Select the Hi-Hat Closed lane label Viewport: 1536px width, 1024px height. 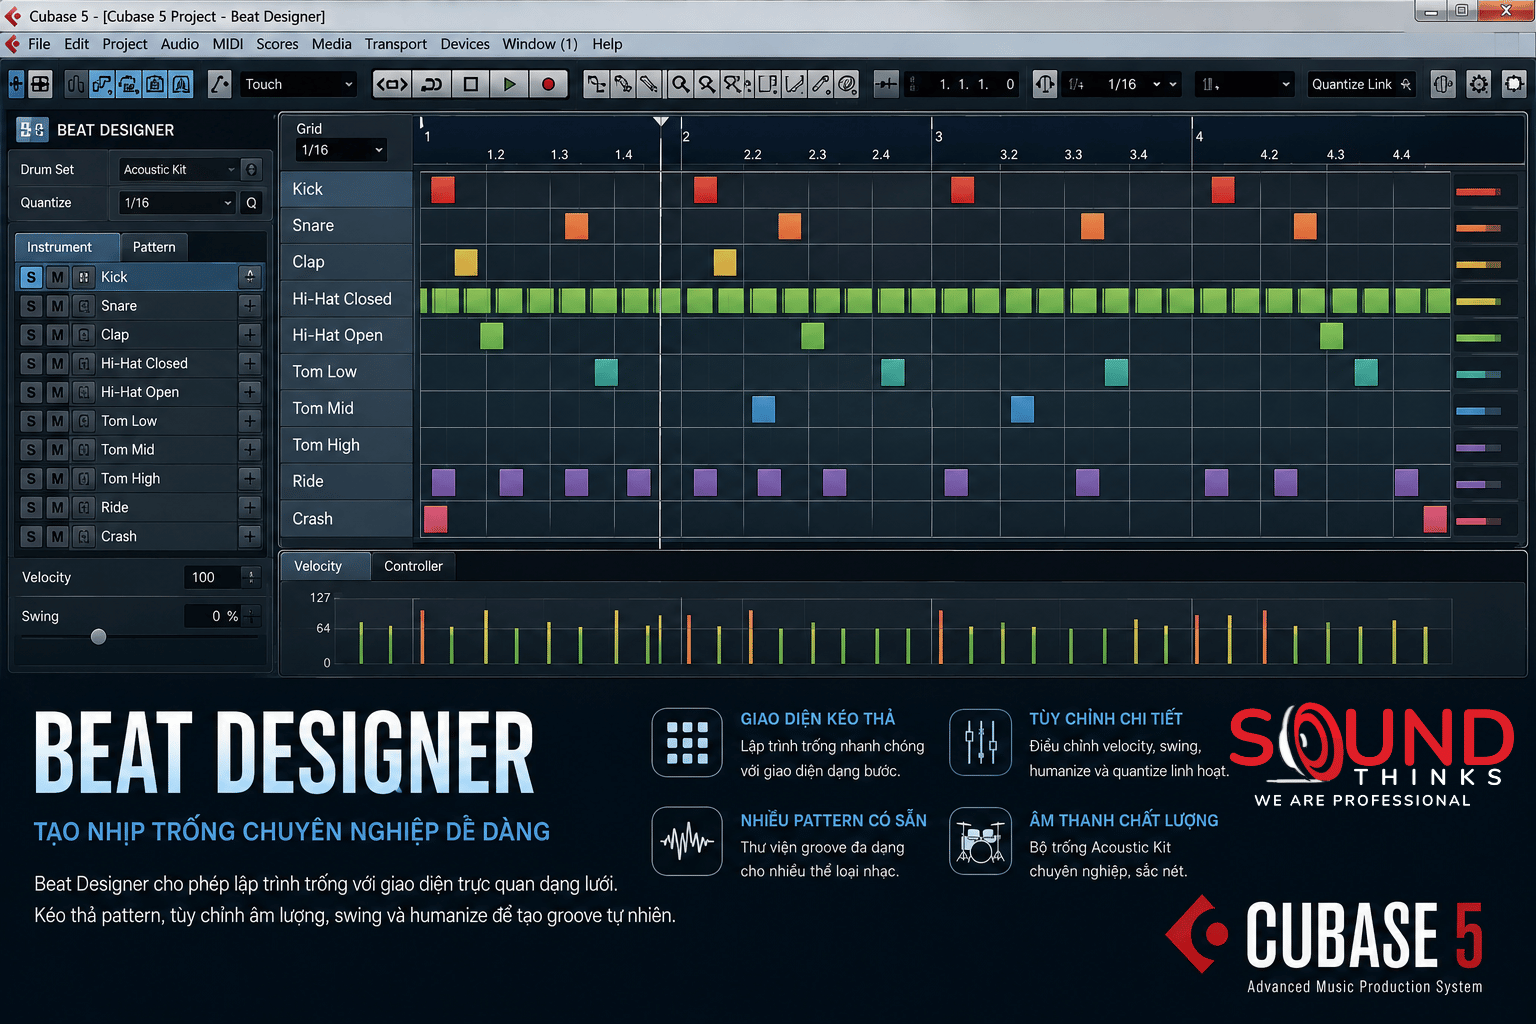347,299
